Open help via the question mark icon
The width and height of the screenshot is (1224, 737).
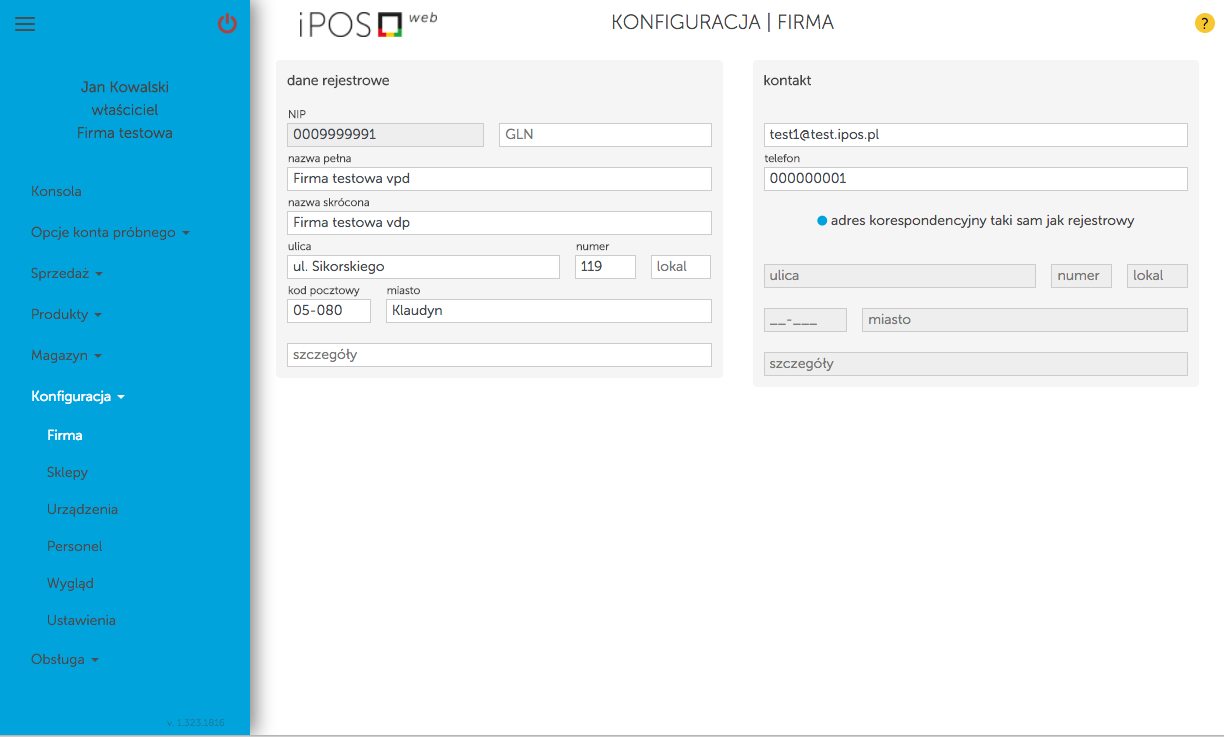[x=1204, y=22]
